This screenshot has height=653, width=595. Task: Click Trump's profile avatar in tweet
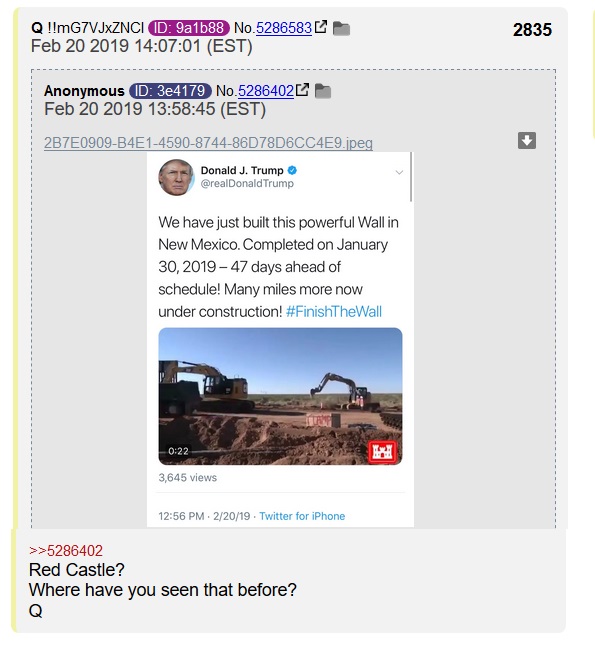click(176, 177)
